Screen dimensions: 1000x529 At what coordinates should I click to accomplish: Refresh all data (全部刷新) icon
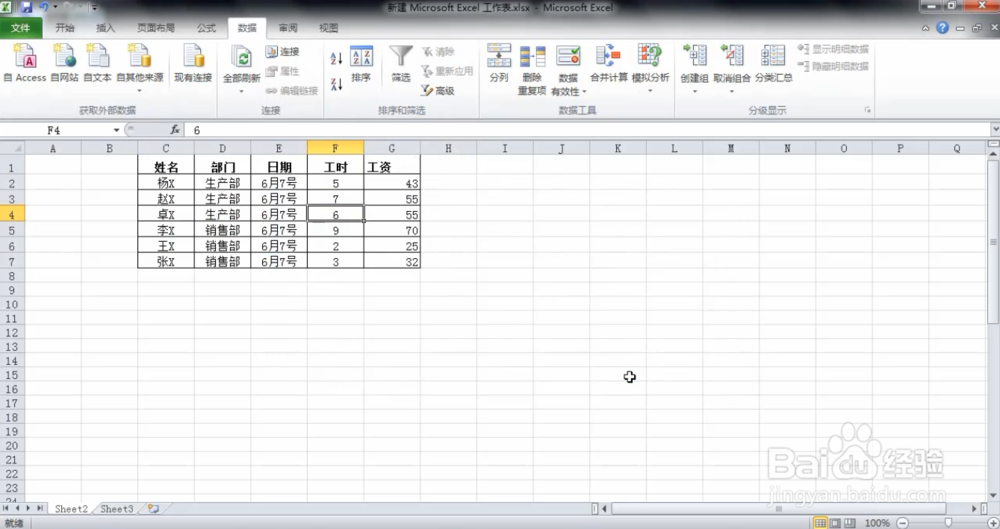point(242,57)
